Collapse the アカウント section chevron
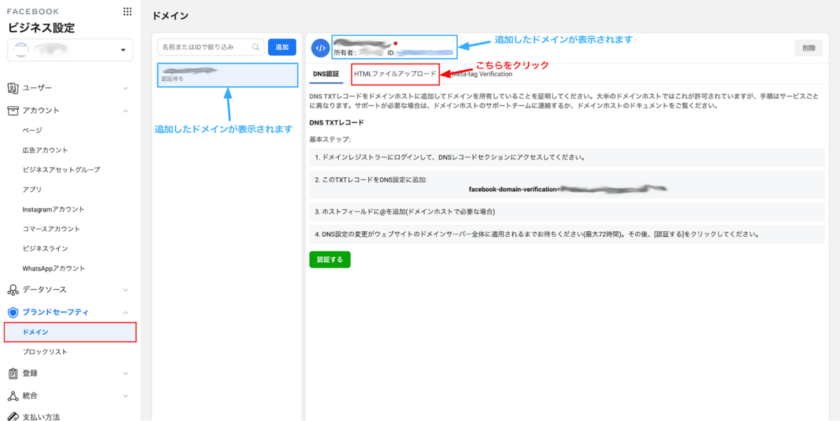 pyautogui.click(x=126, y=111)
